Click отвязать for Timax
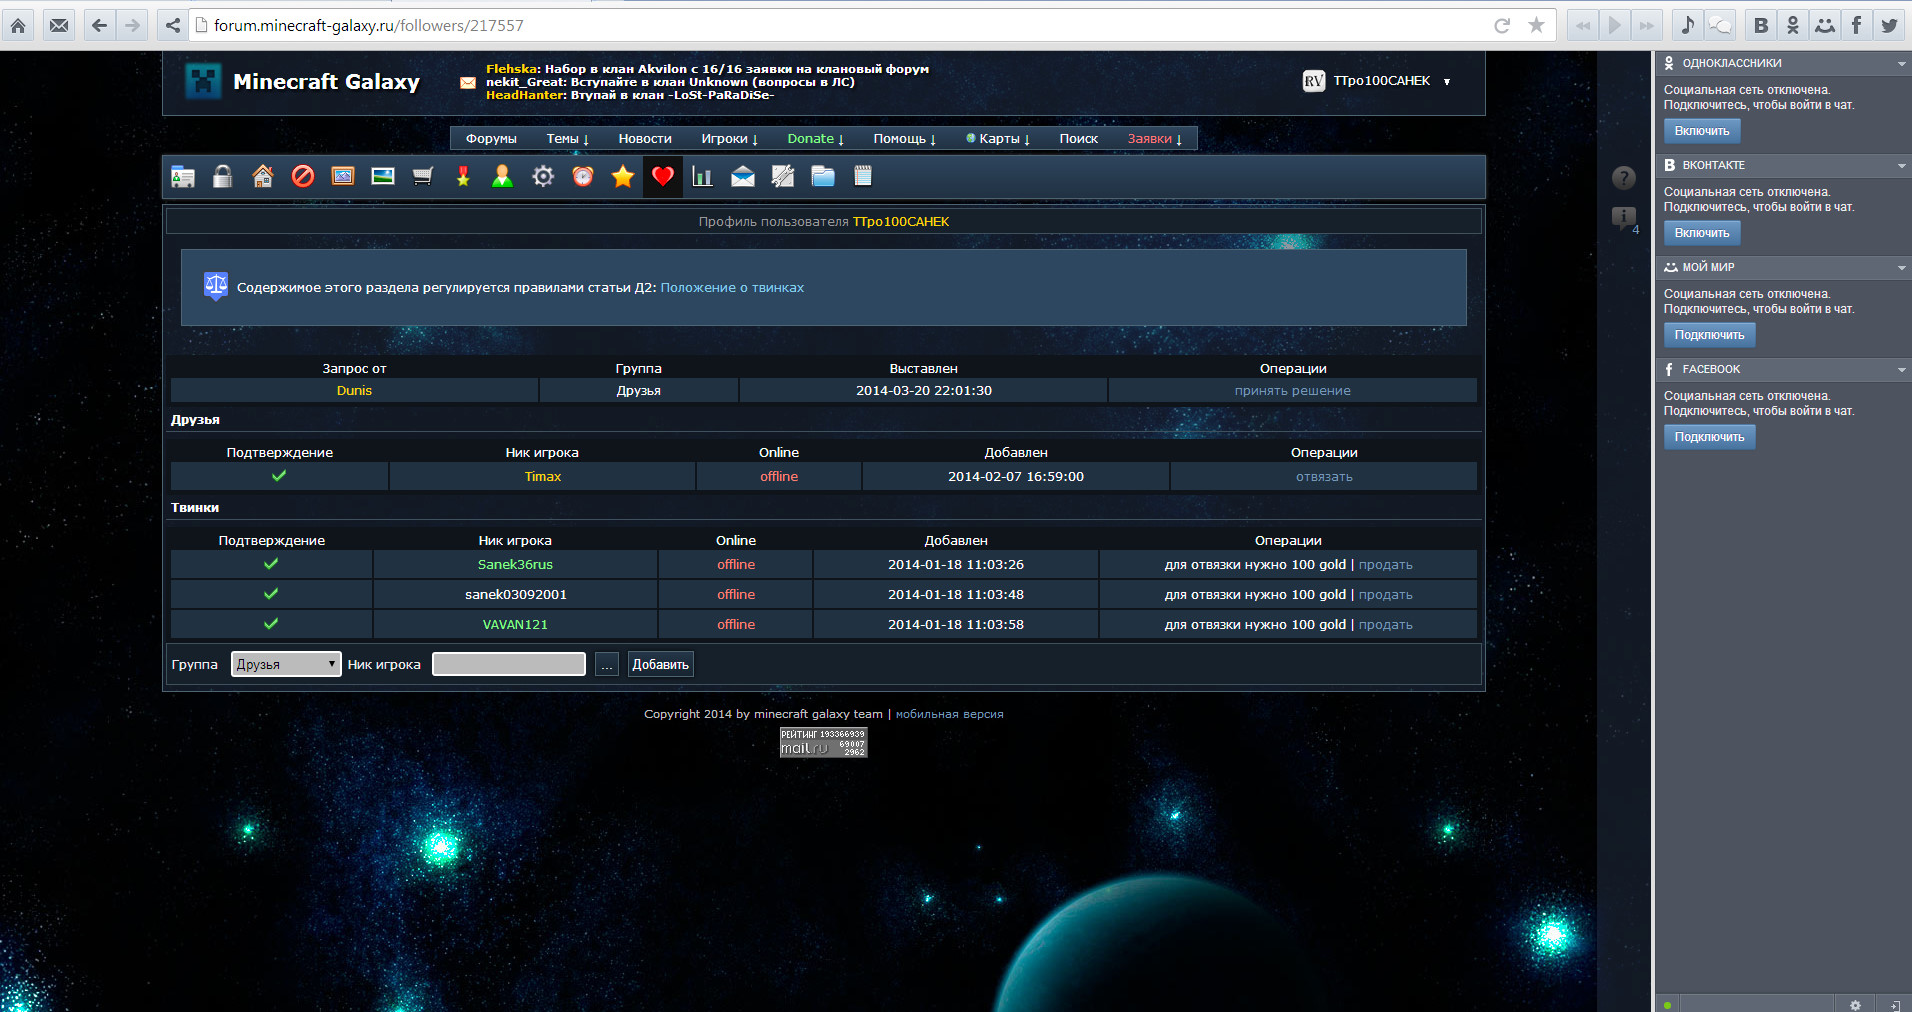1912x1012 pixels. click(1324, 477)
